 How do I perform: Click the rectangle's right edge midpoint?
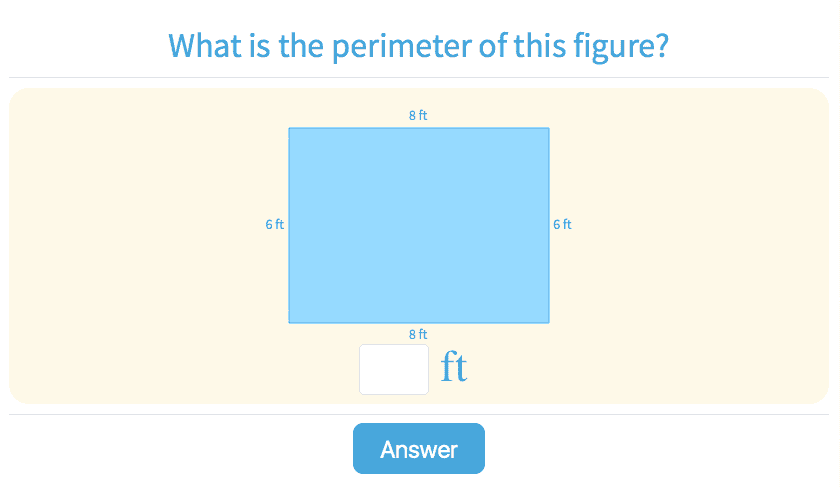click(548, 225)
